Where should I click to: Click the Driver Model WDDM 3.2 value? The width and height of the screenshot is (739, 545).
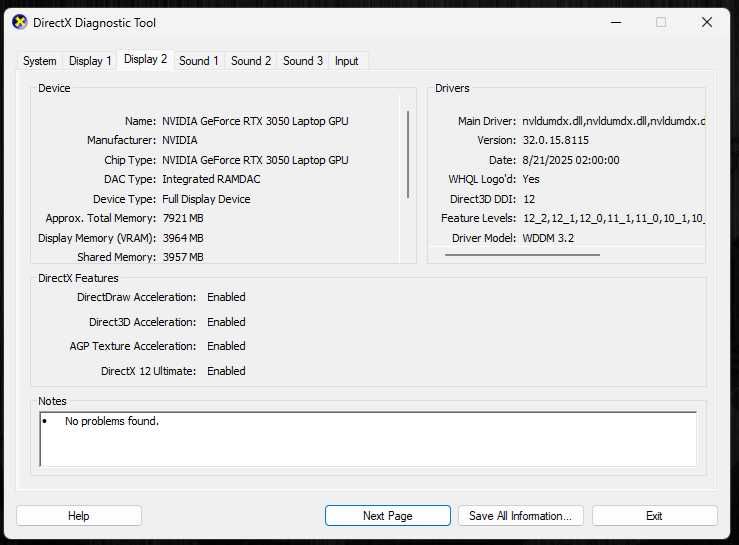[548, 238]
